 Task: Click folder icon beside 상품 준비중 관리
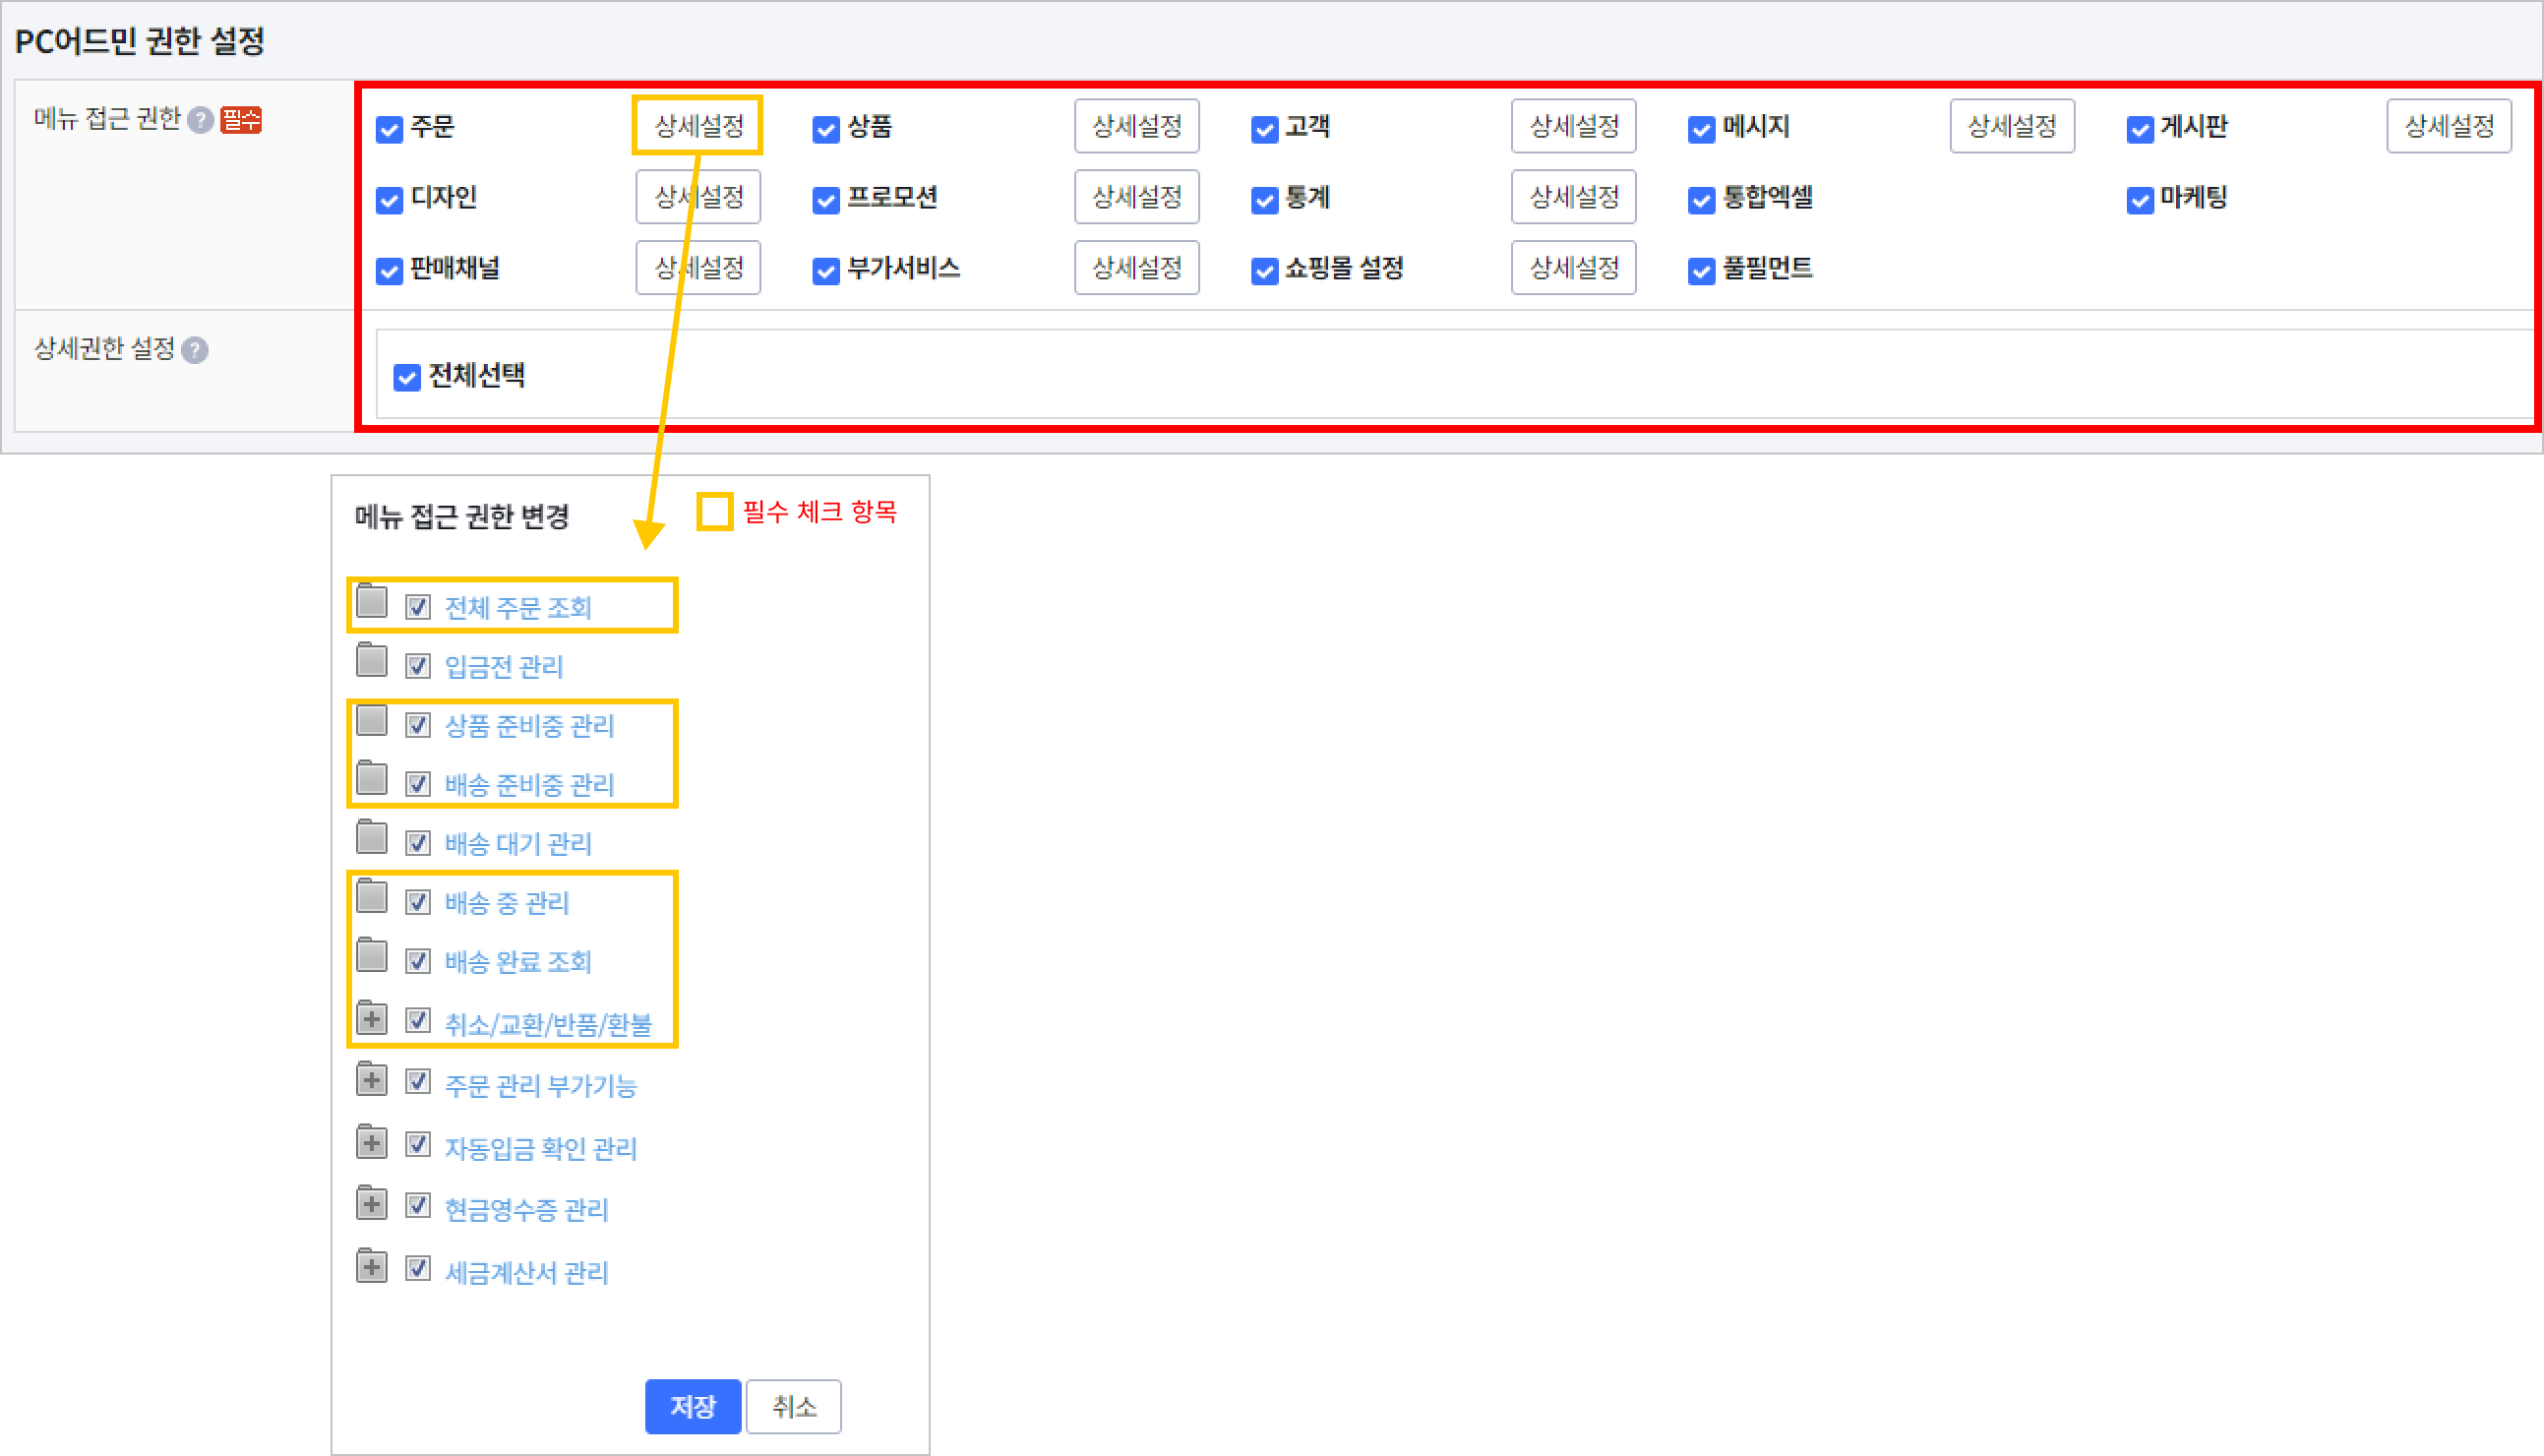(x=372, y=720)
